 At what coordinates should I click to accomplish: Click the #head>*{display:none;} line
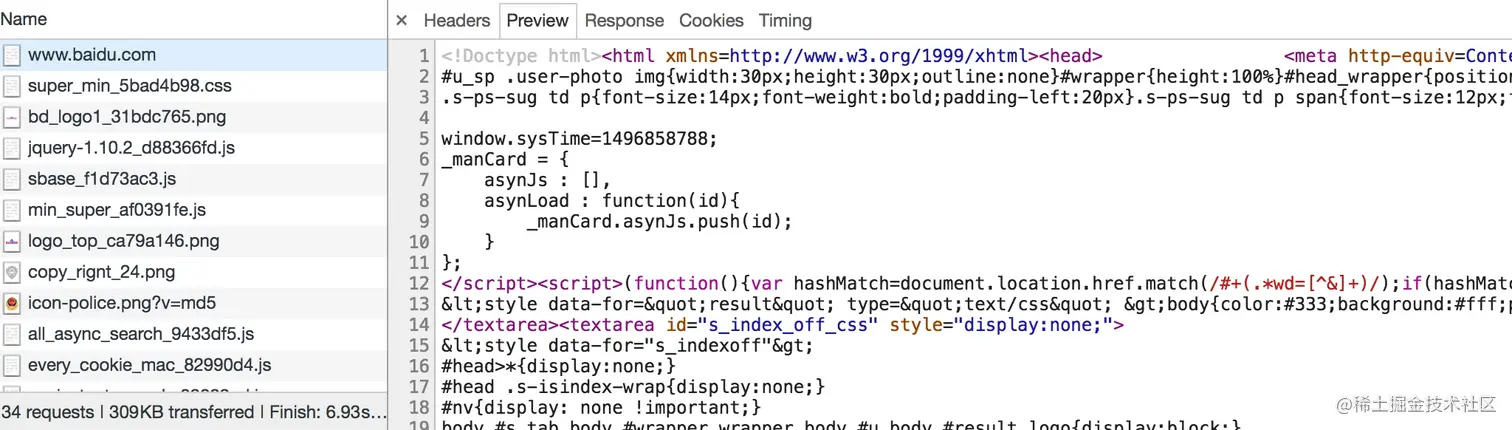click(x=558, y=366)
